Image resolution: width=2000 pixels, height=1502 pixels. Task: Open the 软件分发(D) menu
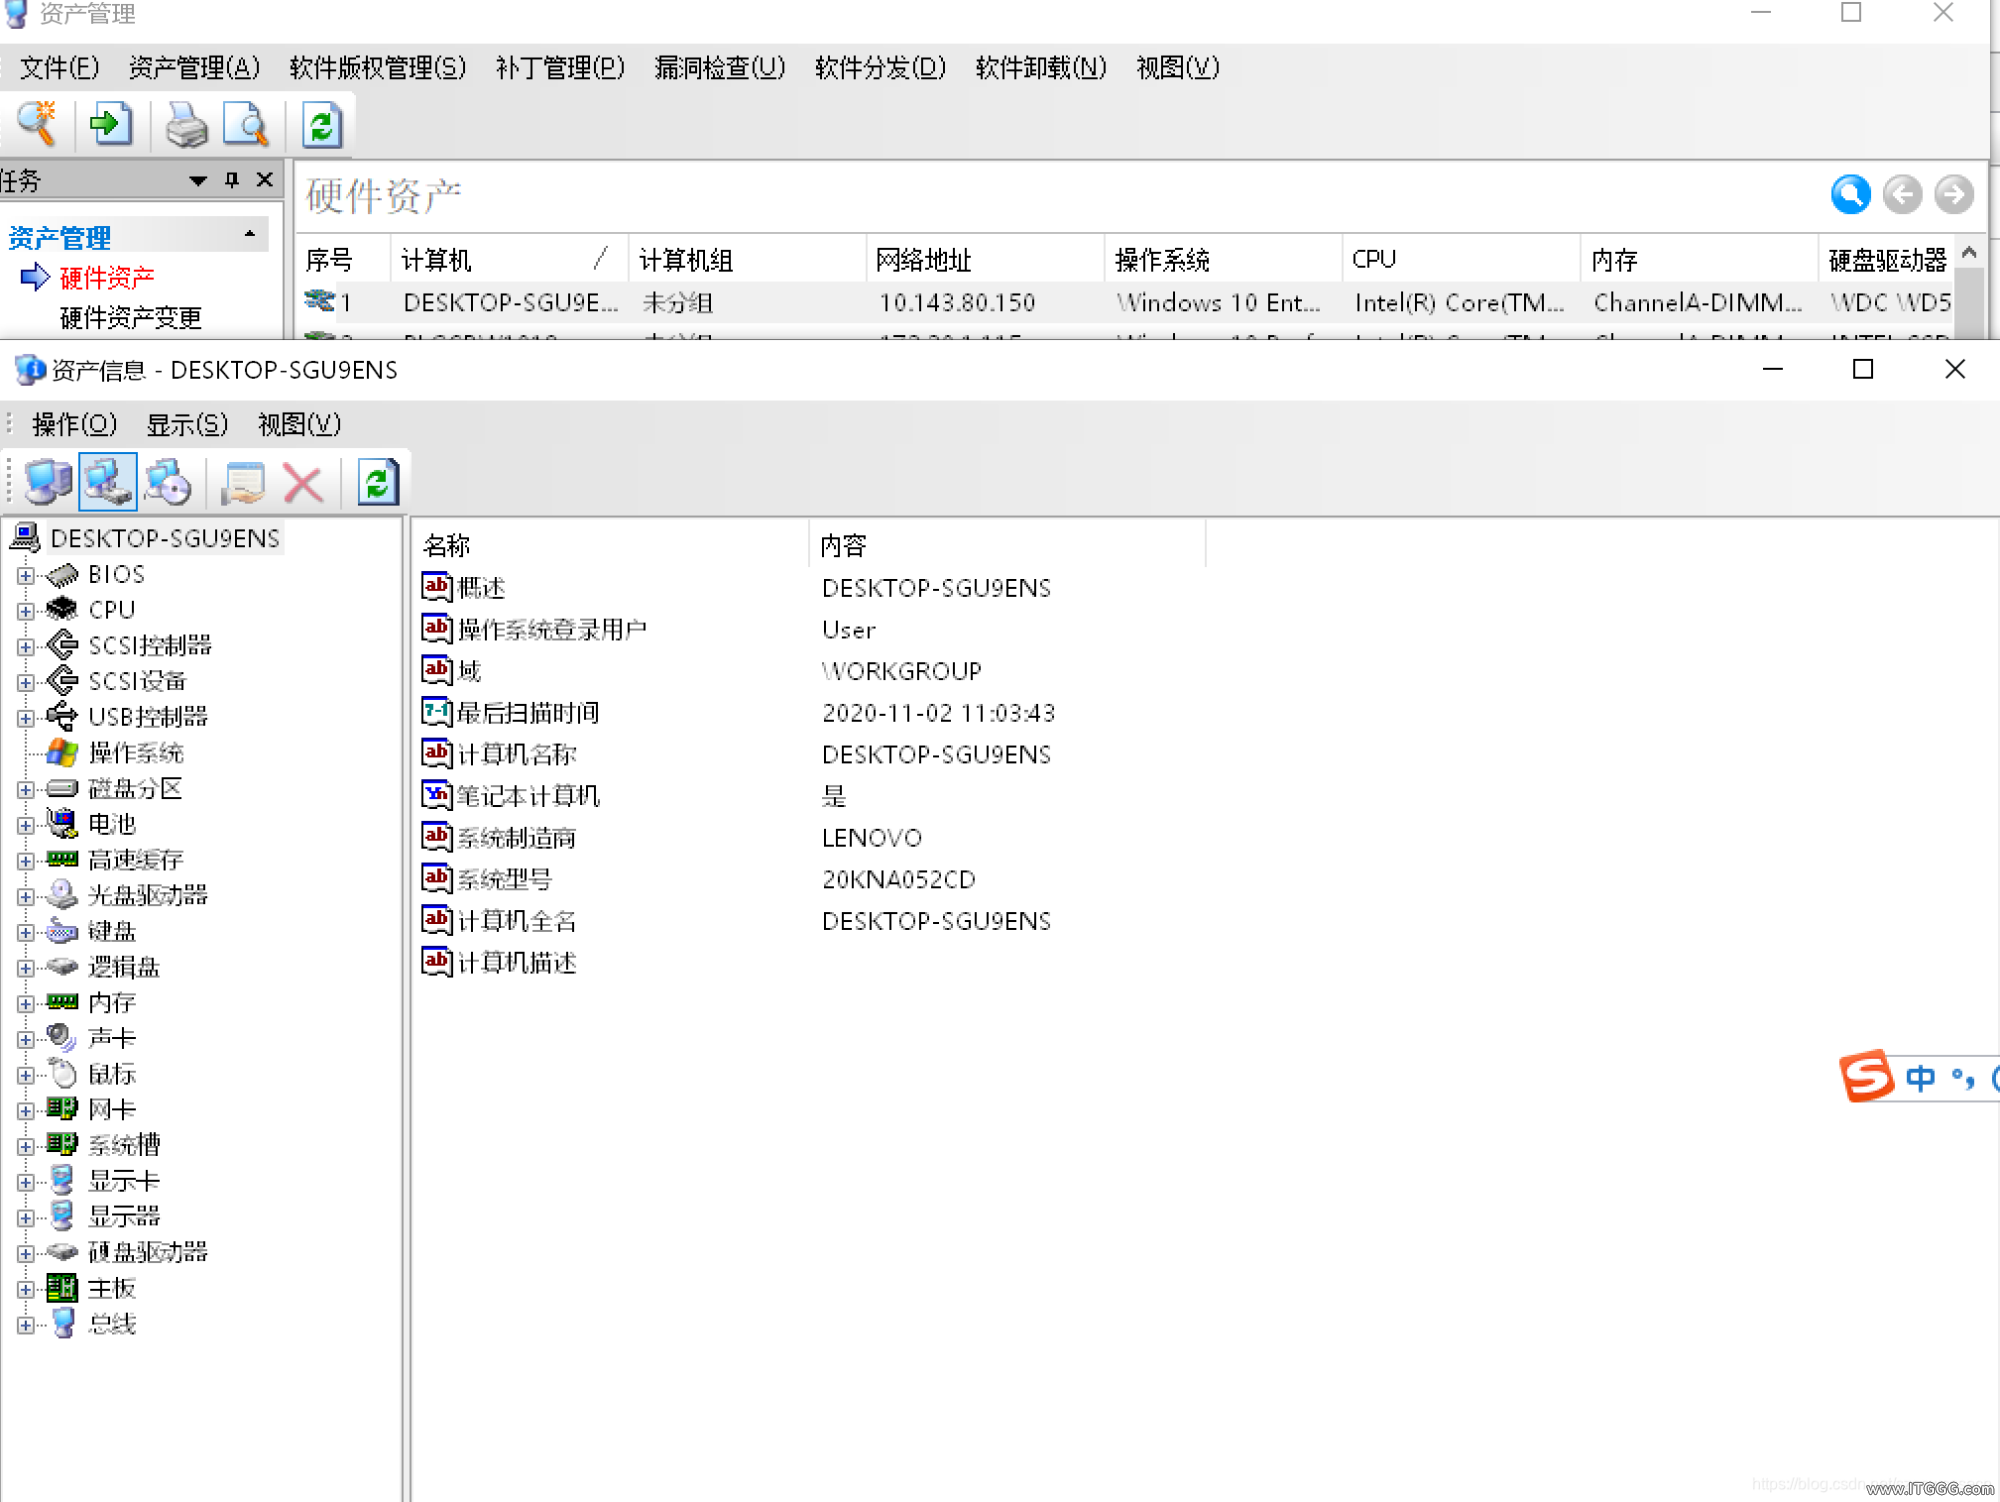click(x=880, y=68)
